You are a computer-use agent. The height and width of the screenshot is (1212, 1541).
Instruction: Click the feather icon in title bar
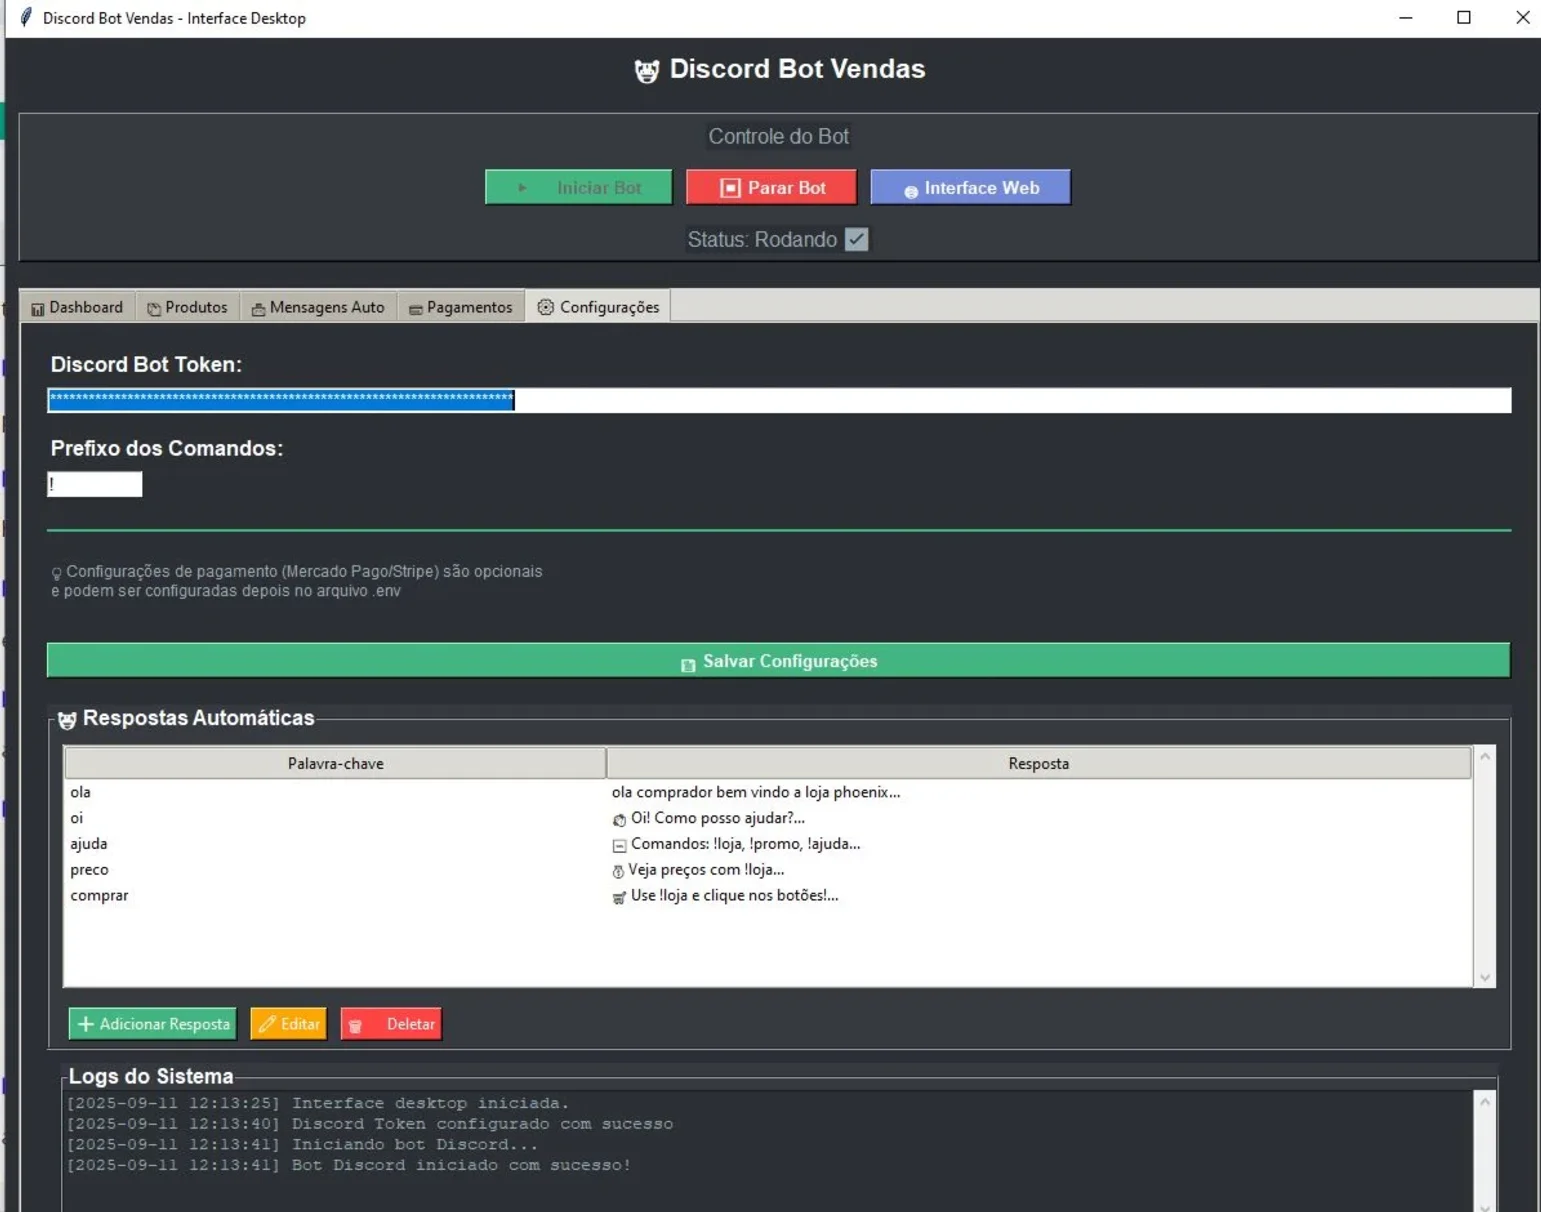pyautogui.click(x=26, y=17)
